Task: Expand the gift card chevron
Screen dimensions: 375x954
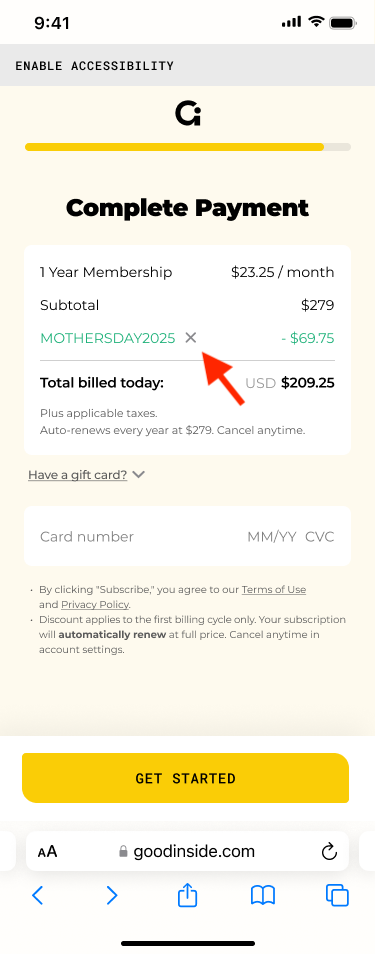Action: (x=139, y=475)
